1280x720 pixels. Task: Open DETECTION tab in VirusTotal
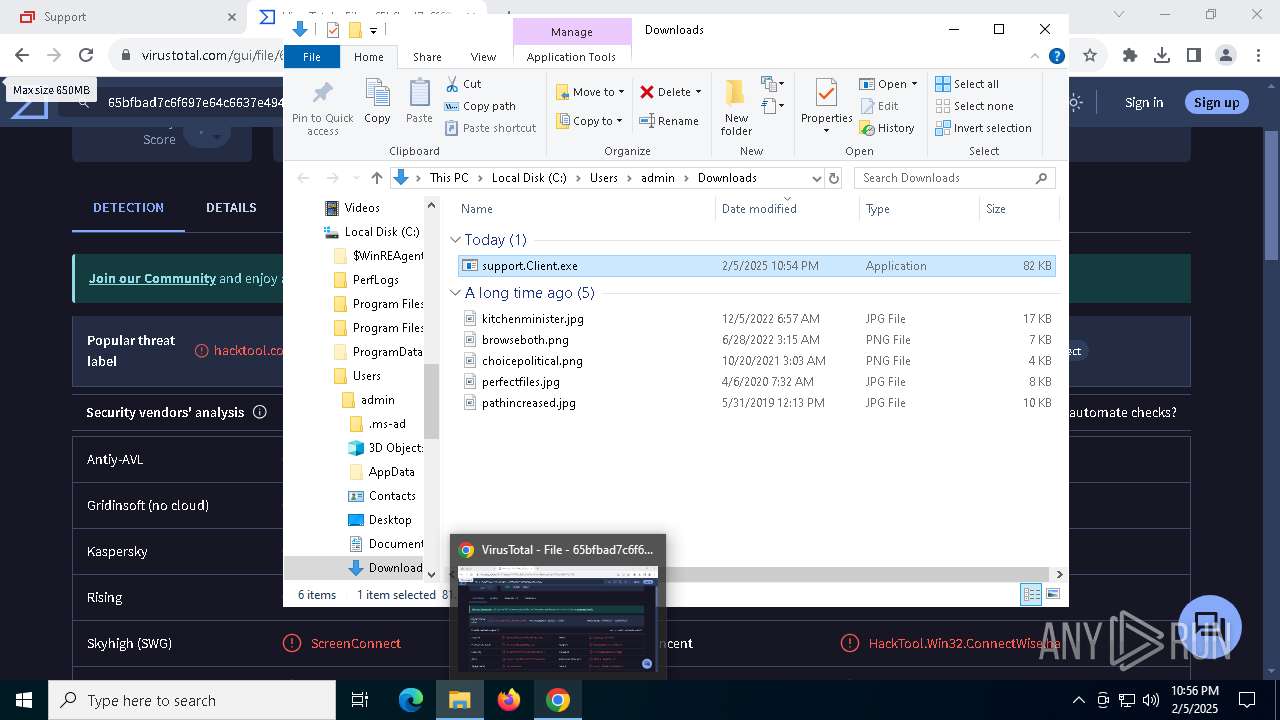point(128,208)
